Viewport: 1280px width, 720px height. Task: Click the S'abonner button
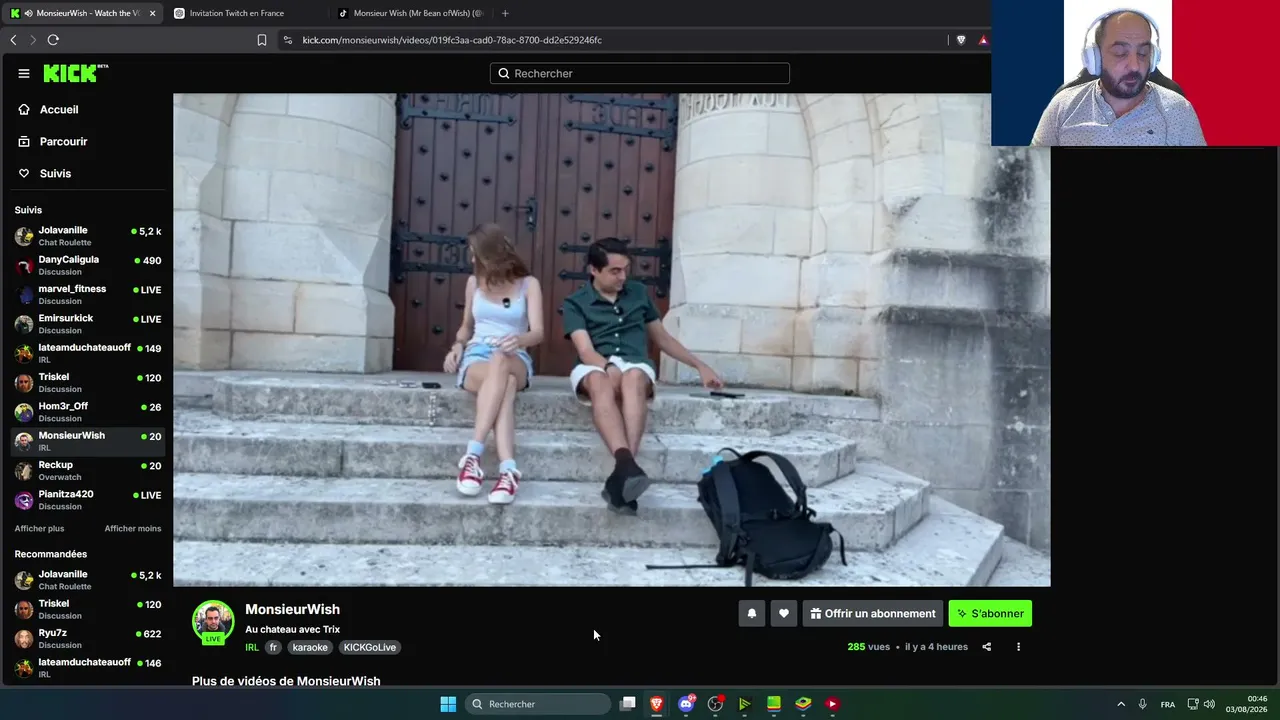pos(990,614)
